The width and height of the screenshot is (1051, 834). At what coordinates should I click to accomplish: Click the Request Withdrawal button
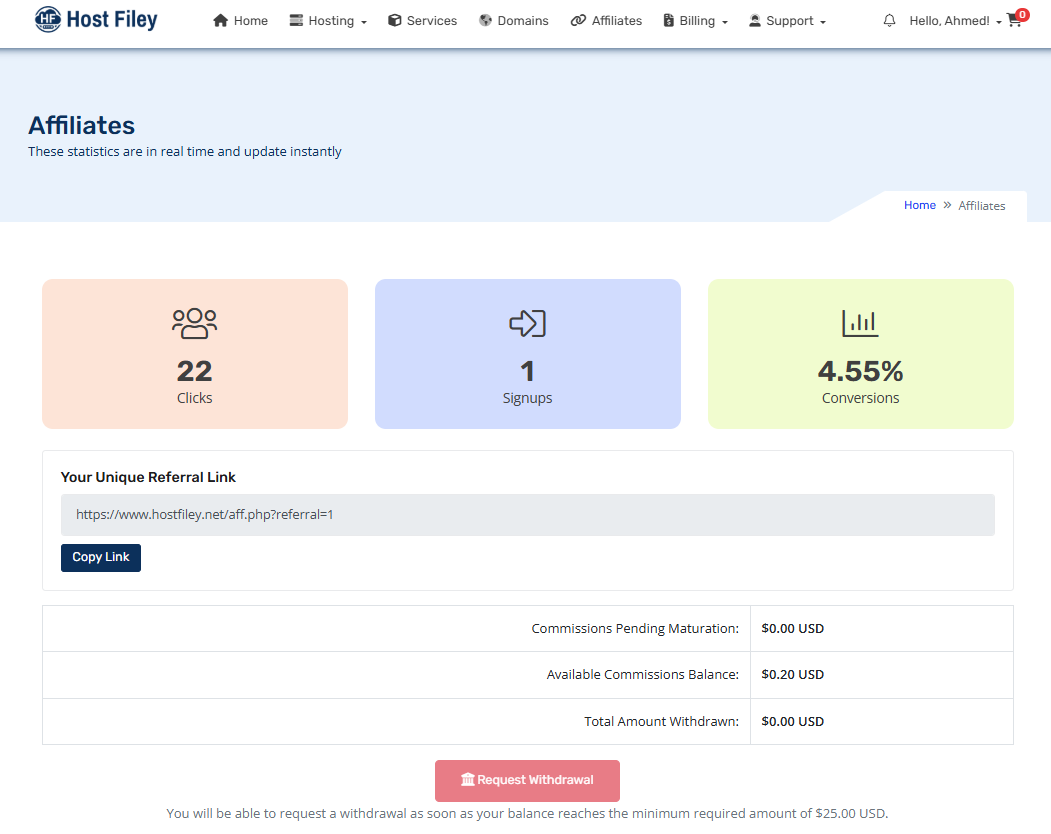click(x=527, y=780)
